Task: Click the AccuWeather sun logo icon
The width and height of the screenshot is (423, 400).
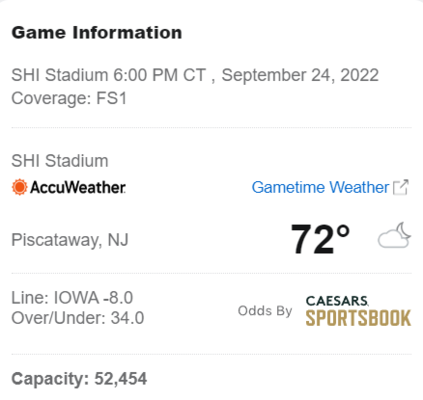Action: pos(19,187)
